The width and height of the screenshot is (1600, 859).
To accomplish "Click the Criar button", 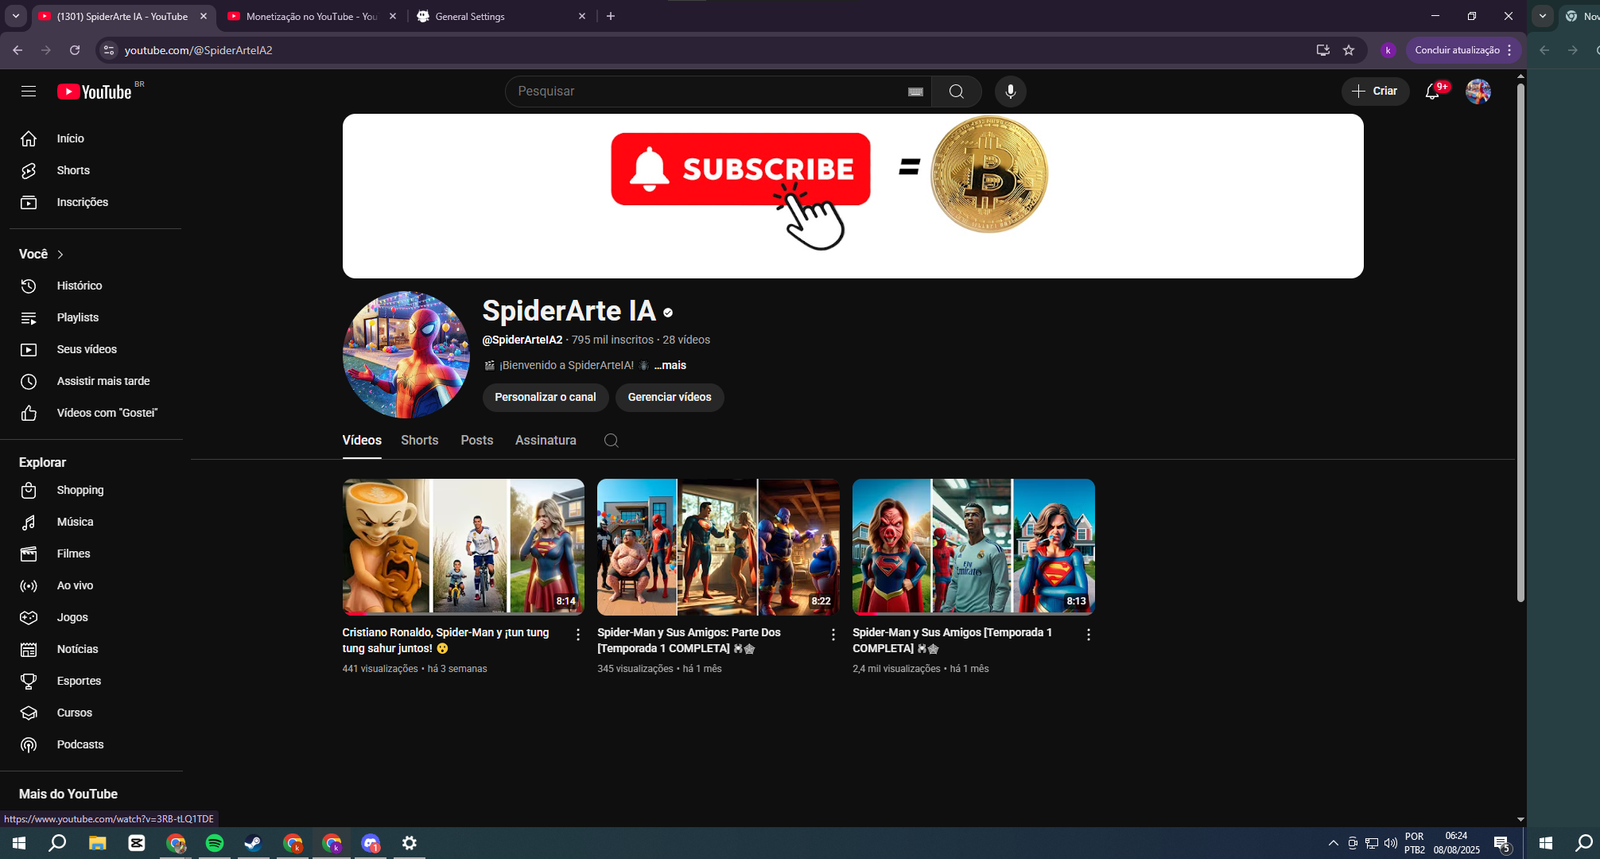I will pos(1375,91).
